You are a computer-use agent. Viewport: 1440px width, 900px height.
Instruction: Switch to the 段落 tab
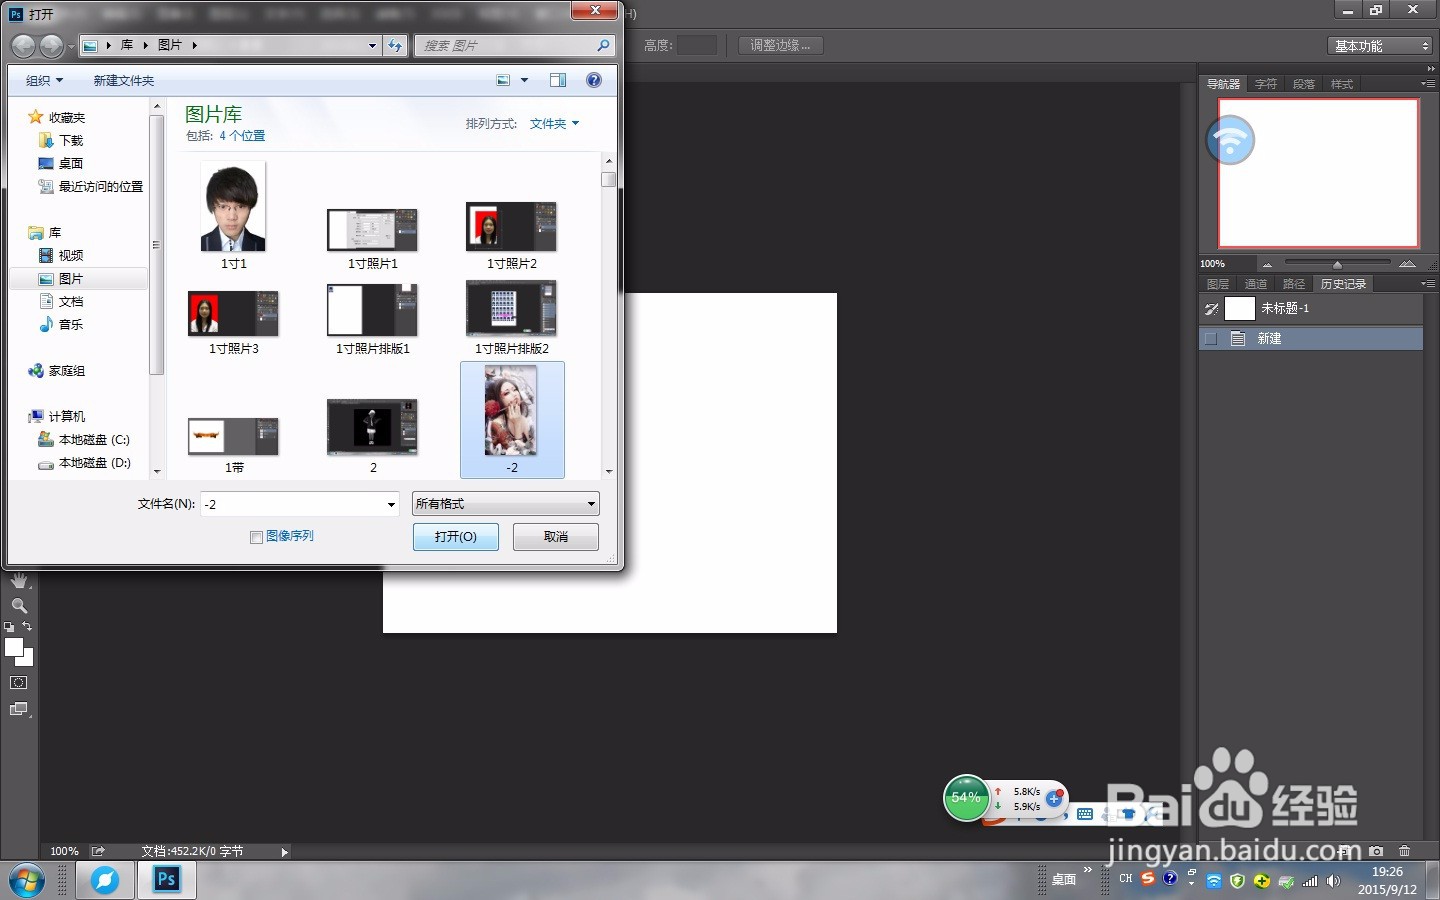point(1304,84)
